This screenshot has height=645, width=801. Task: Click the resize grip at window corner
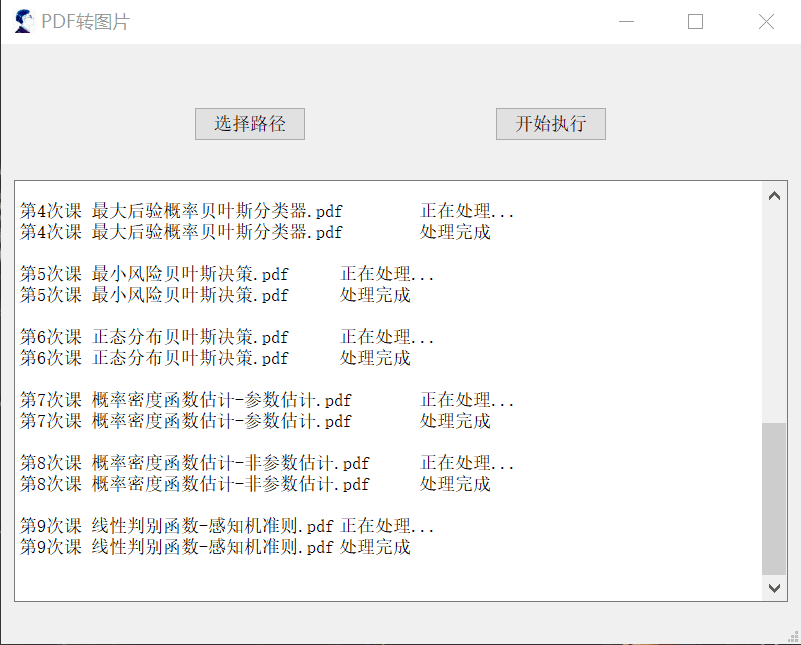point(793,637)
